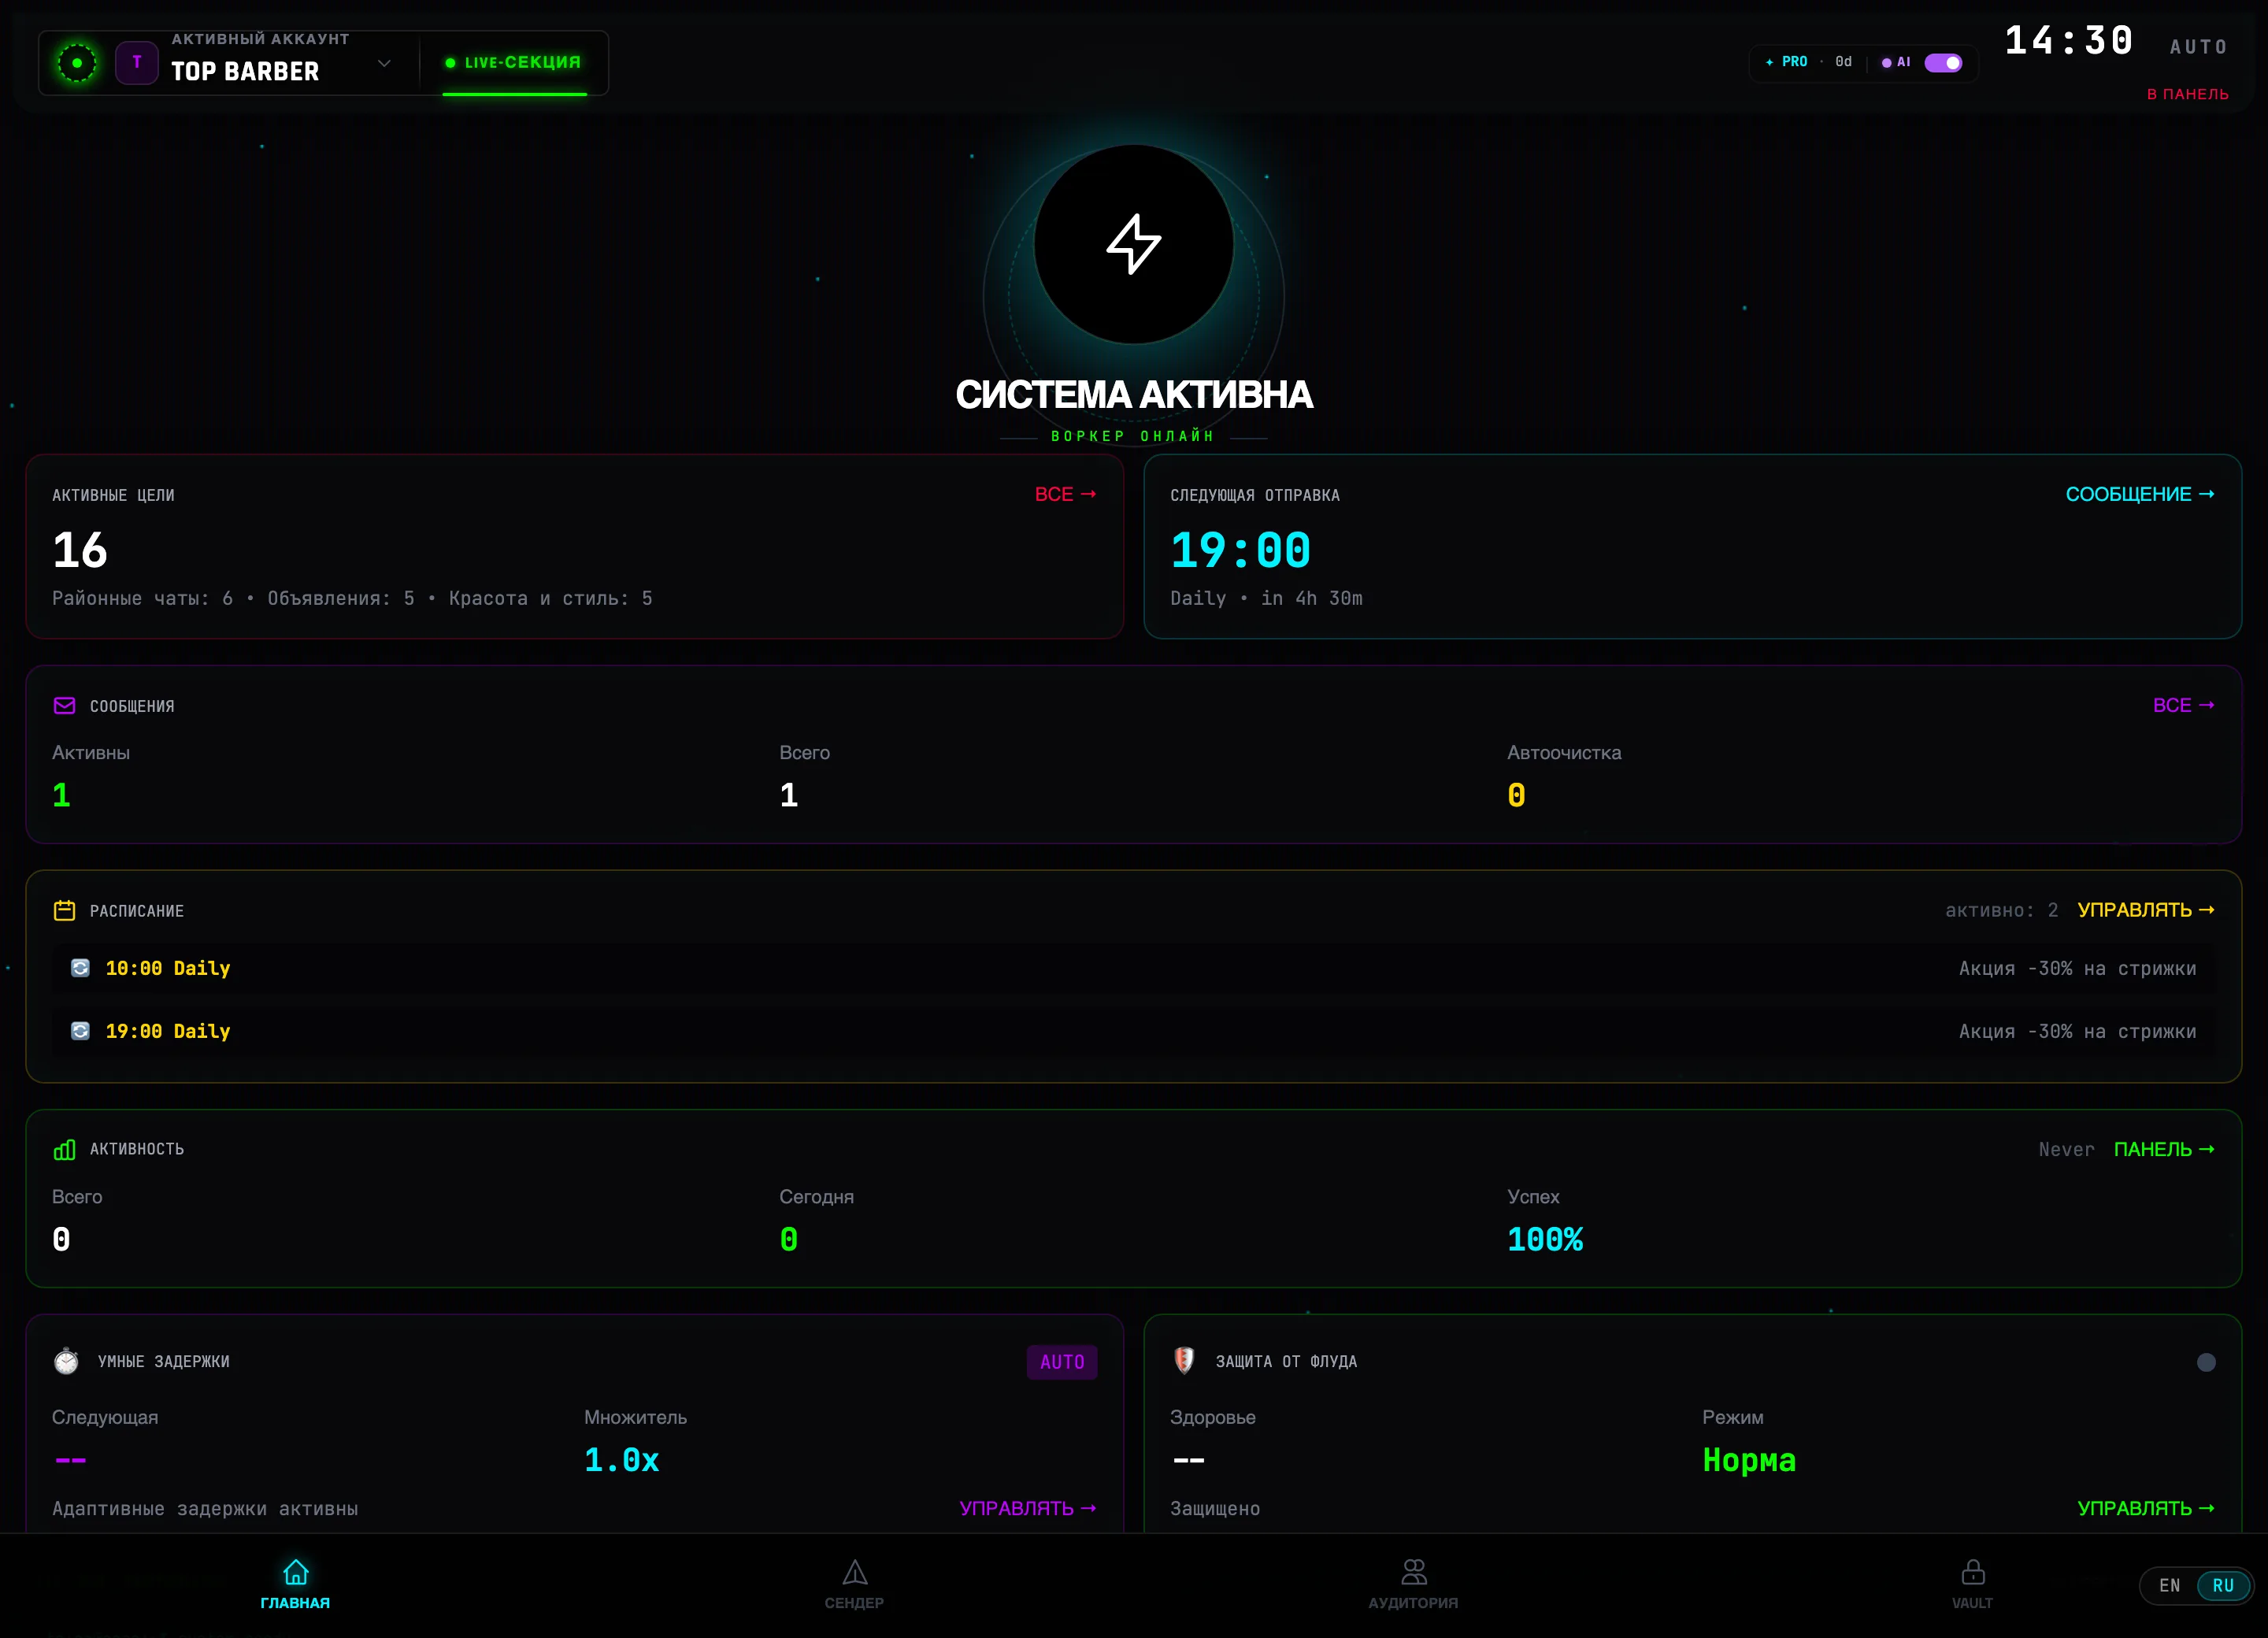Click the lightning bolt system power icon
Image resolution: width=2268 pixels, height=1638 pixels.
coord(1133,244)
